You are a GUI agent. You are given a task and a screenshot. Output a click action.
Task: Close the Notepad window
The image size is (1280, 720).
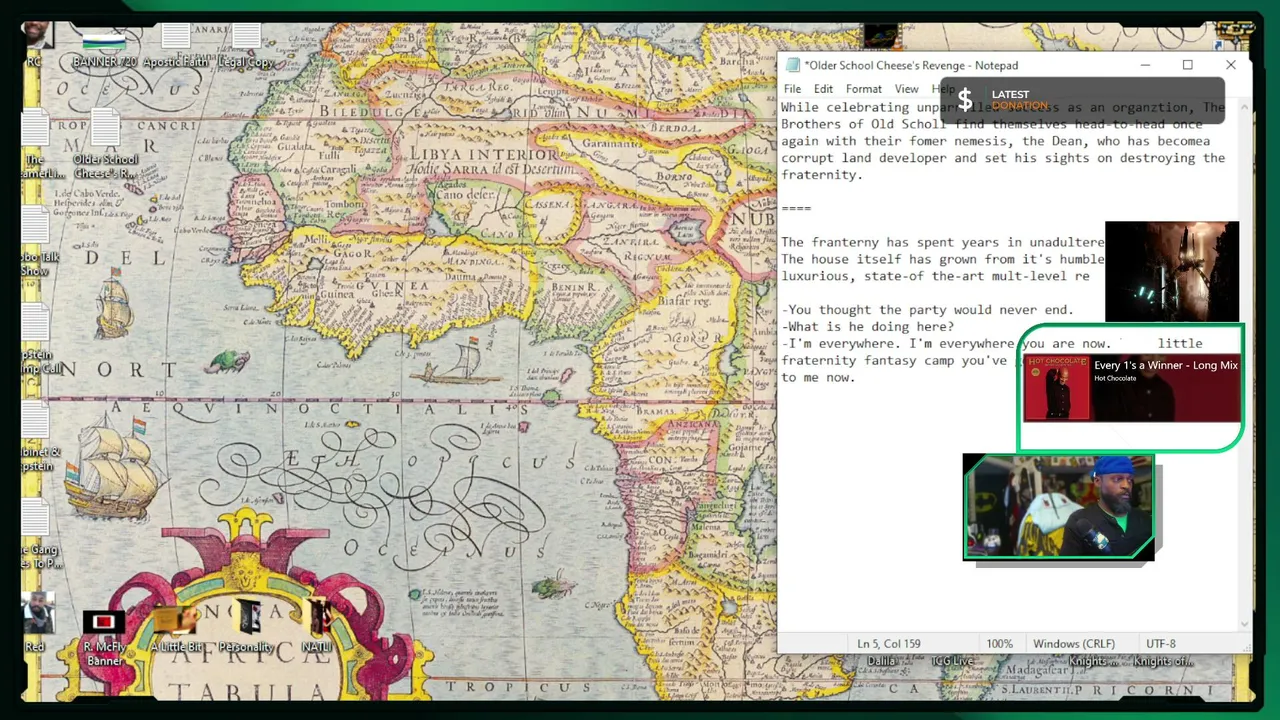point(1231,66)
